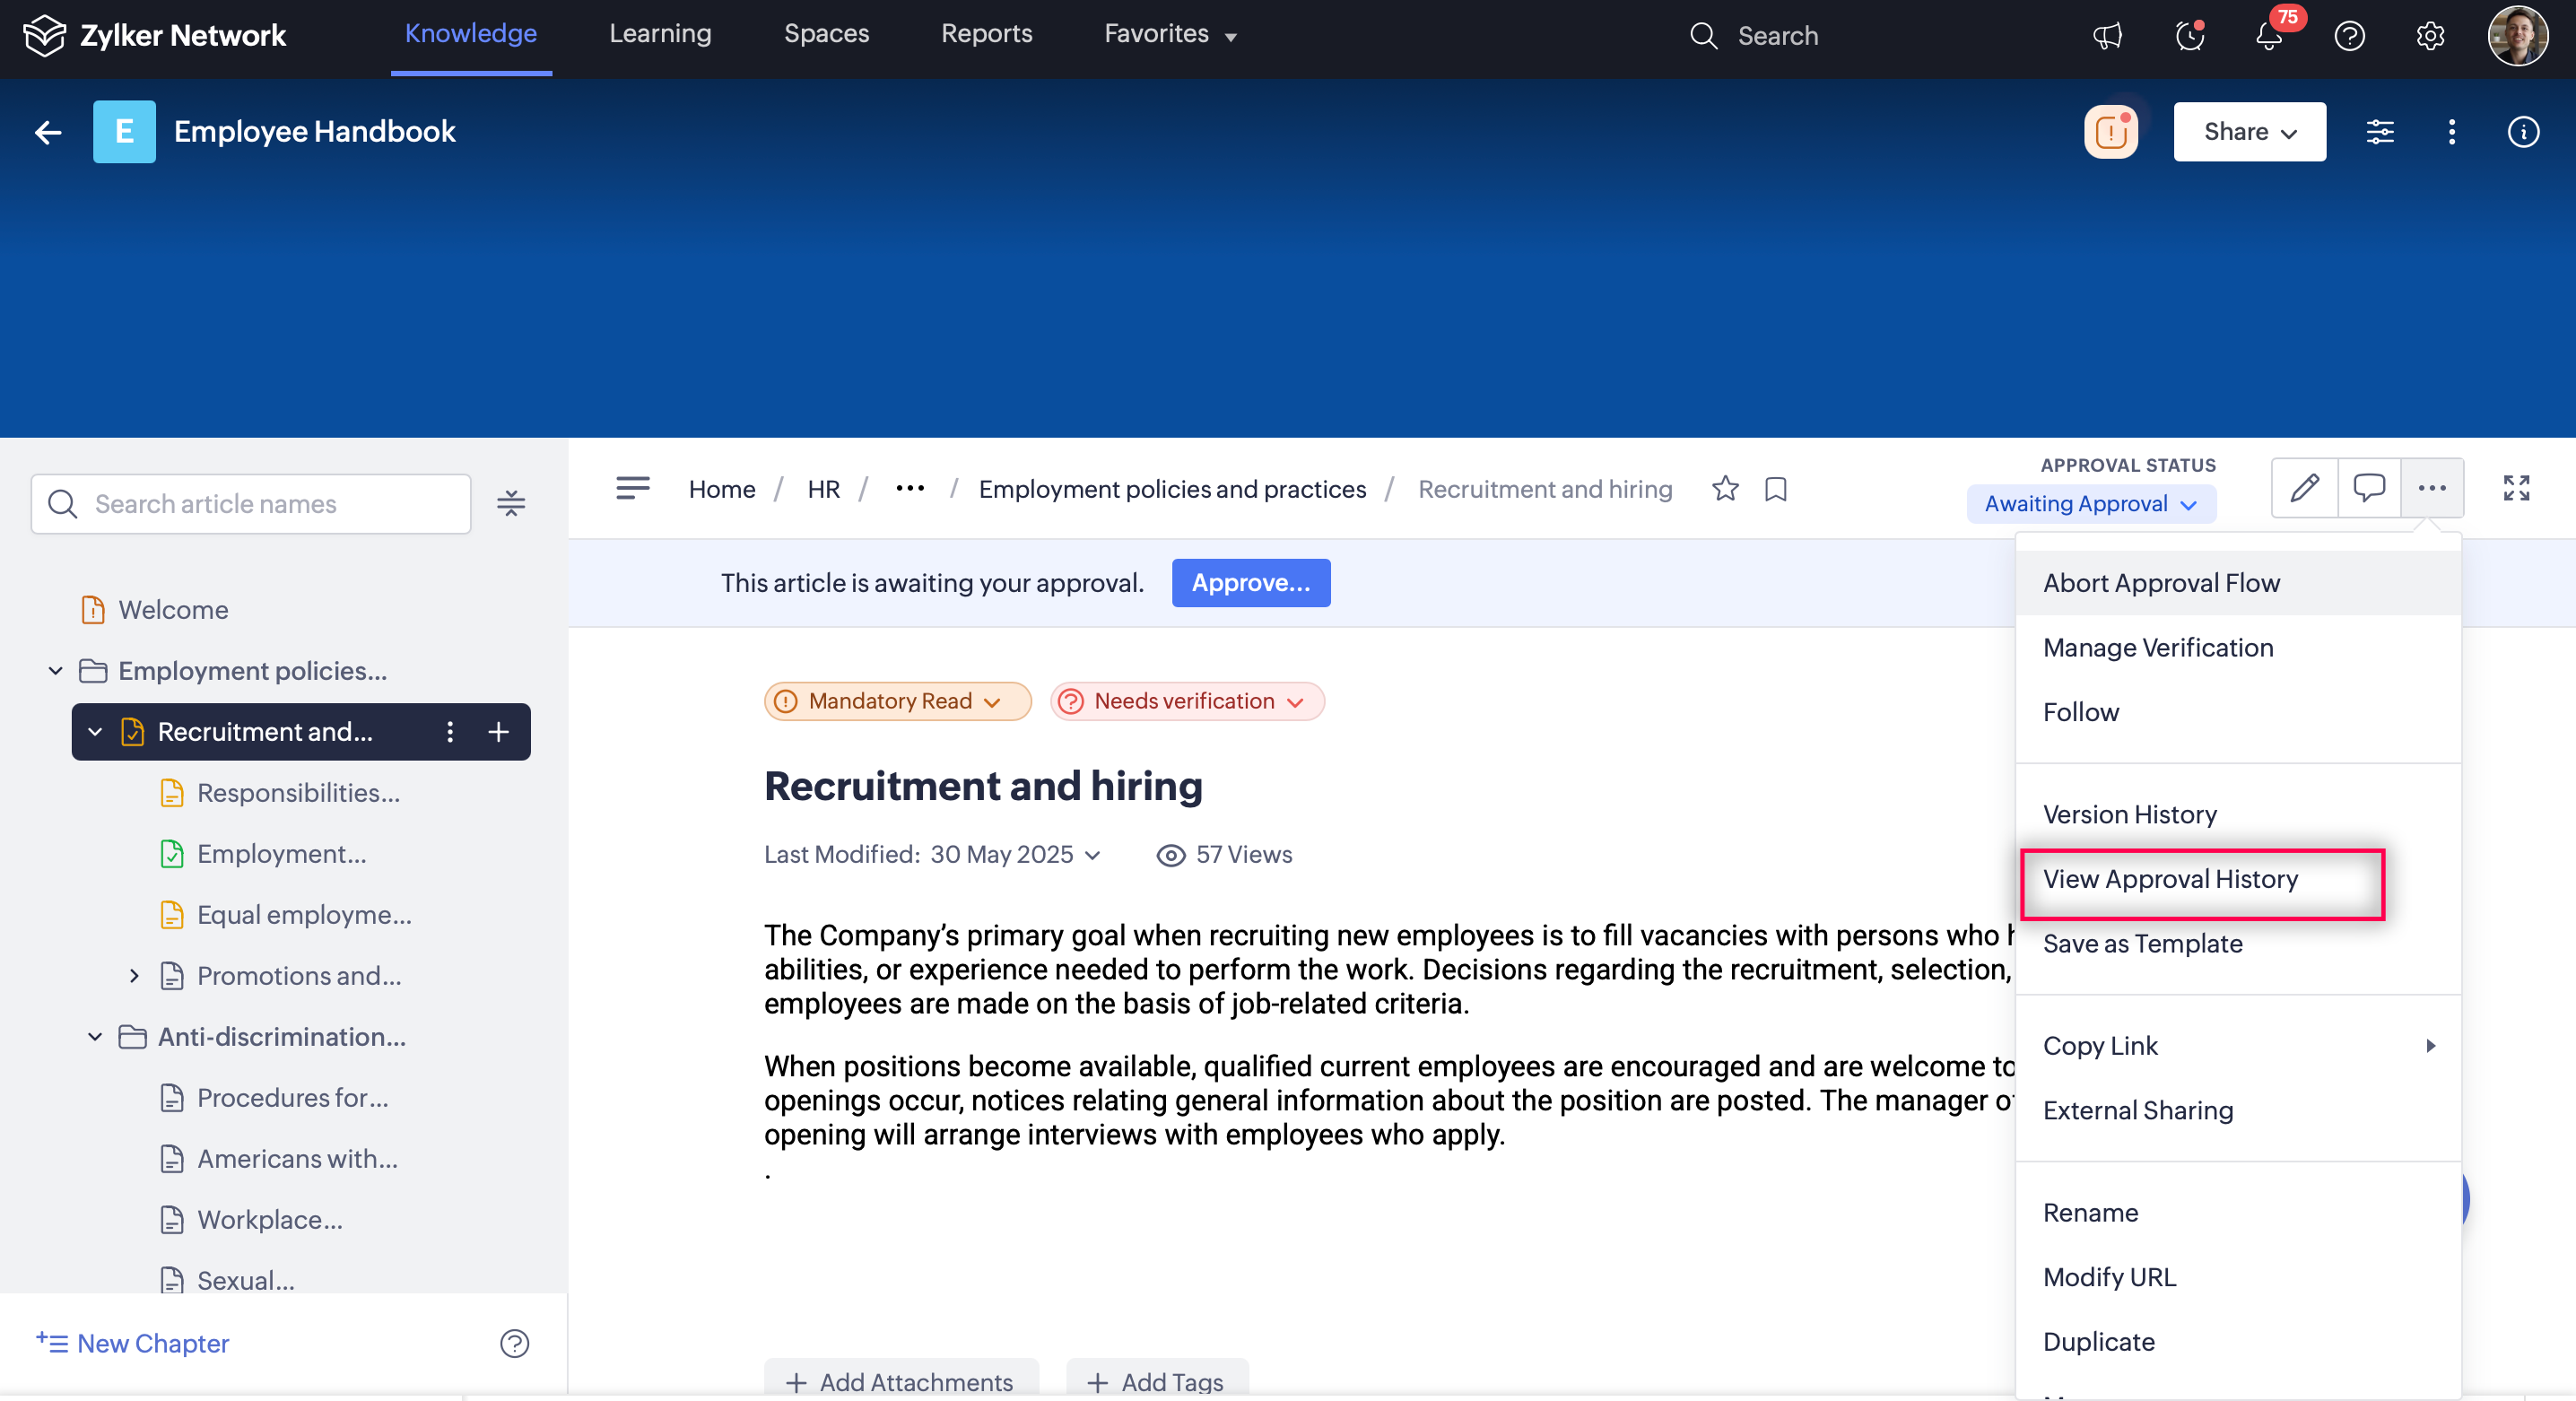Click the table of contents lines icon
This screenshot has width=2576, height=1401.
point(632,488)
